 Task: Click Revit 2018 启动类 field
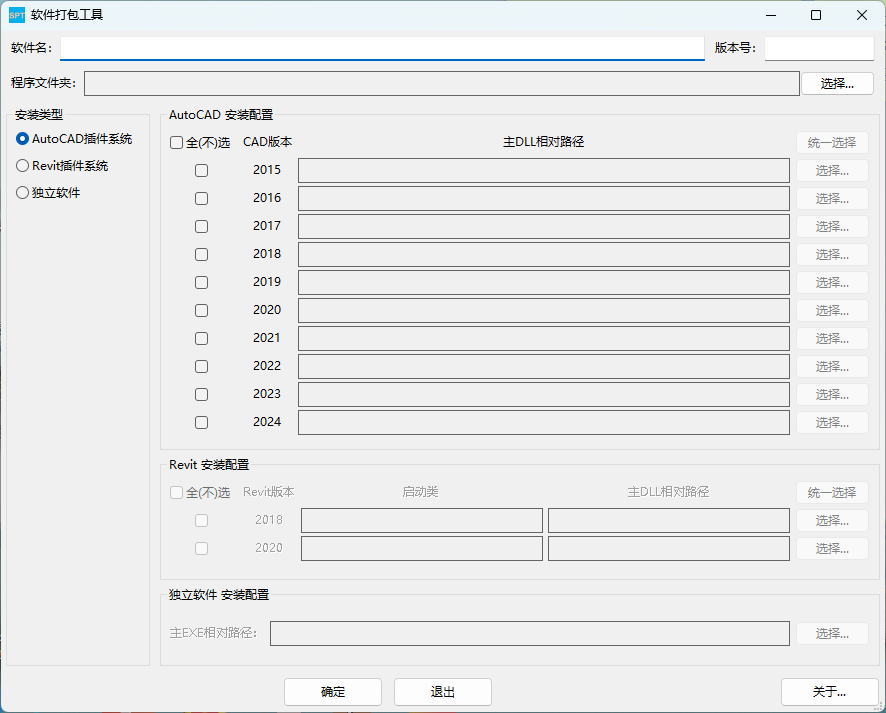[422, 520]
